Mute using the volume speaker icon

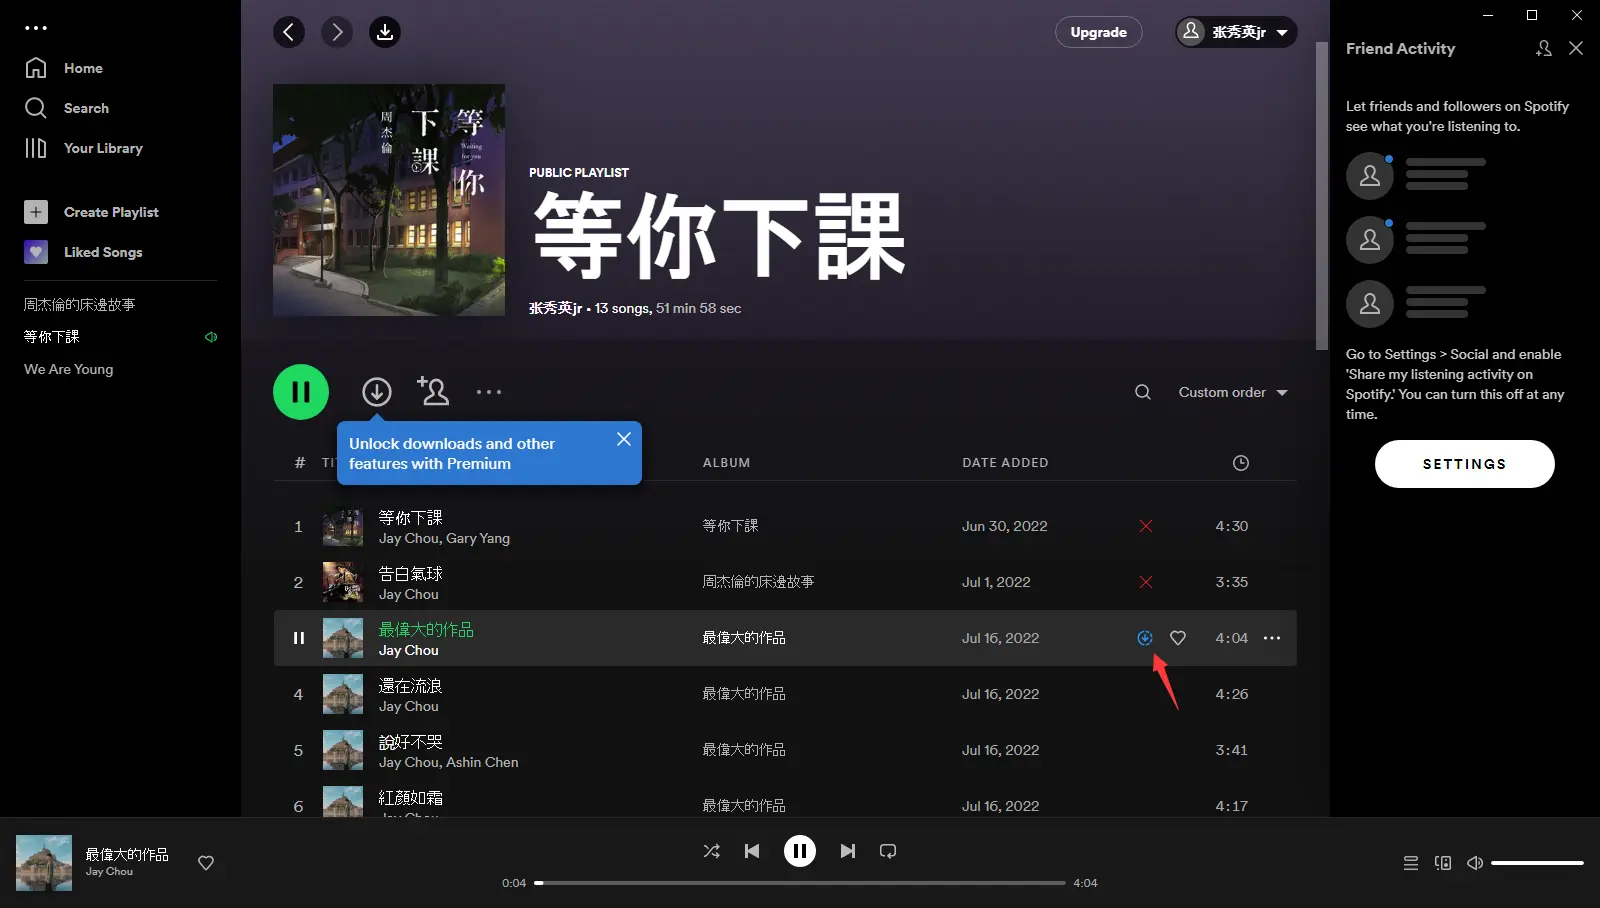tap(1475, 863)
